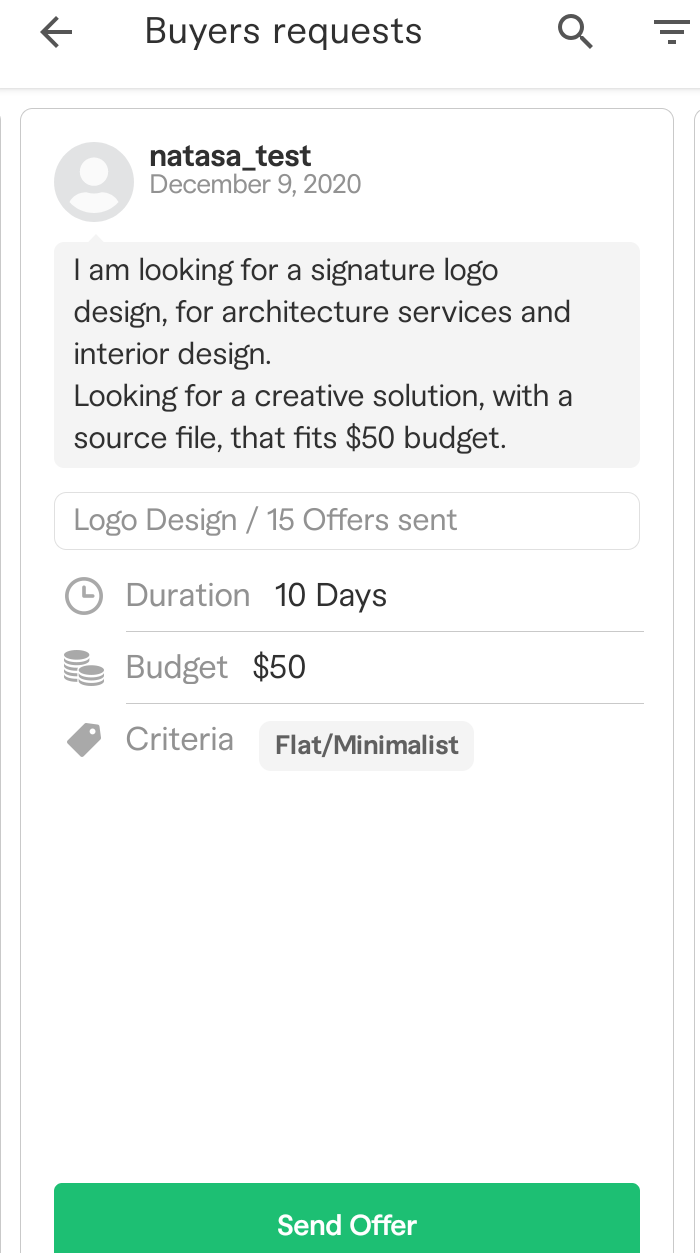The width and height of the screenshot is (700, 1253).
Task: Click the coins icon beside Budget
Action: click(x=84, y=668)
